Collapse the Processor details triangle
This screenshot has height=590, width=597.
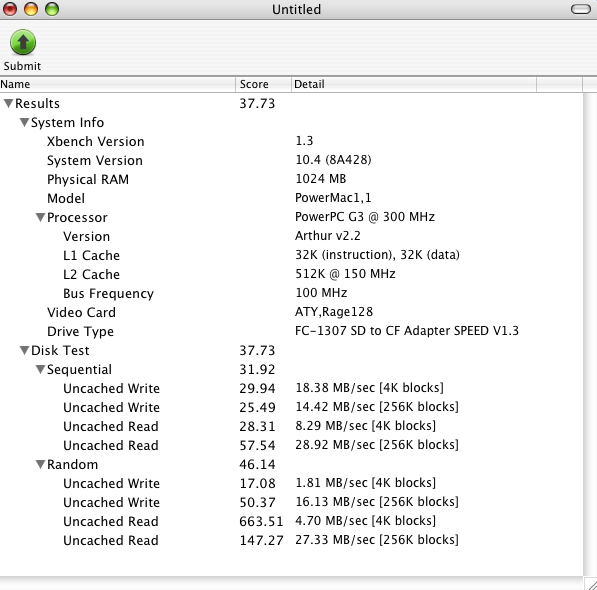pos(41,217)
